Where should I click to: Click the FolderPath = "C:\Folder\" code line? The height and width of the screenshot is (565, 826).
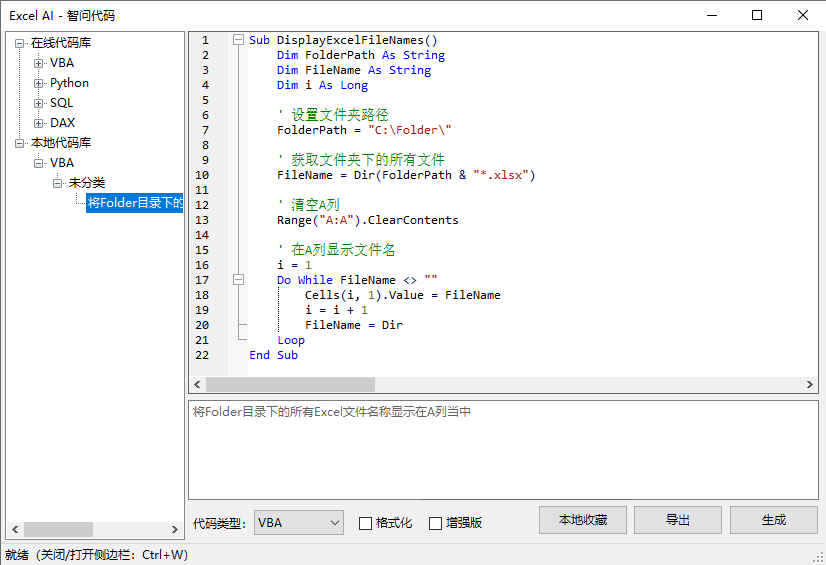364,130
